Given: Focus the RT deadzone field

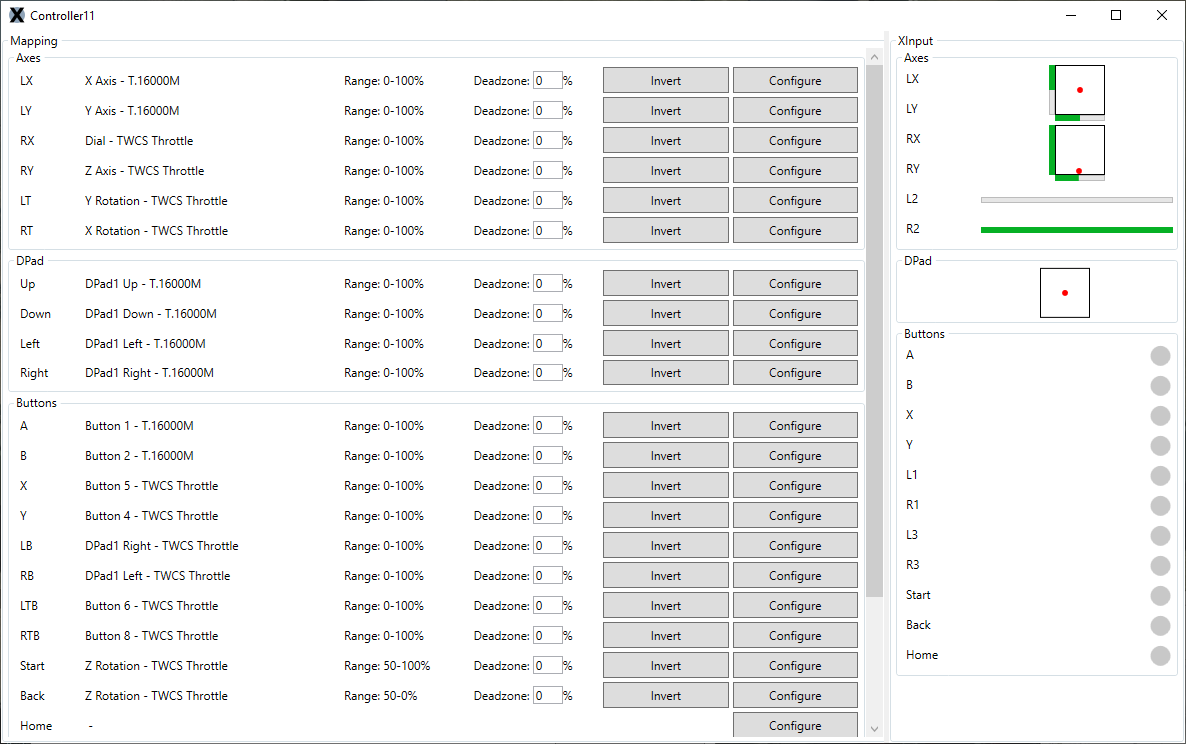Looking at the screenshot, I should 547,231.
